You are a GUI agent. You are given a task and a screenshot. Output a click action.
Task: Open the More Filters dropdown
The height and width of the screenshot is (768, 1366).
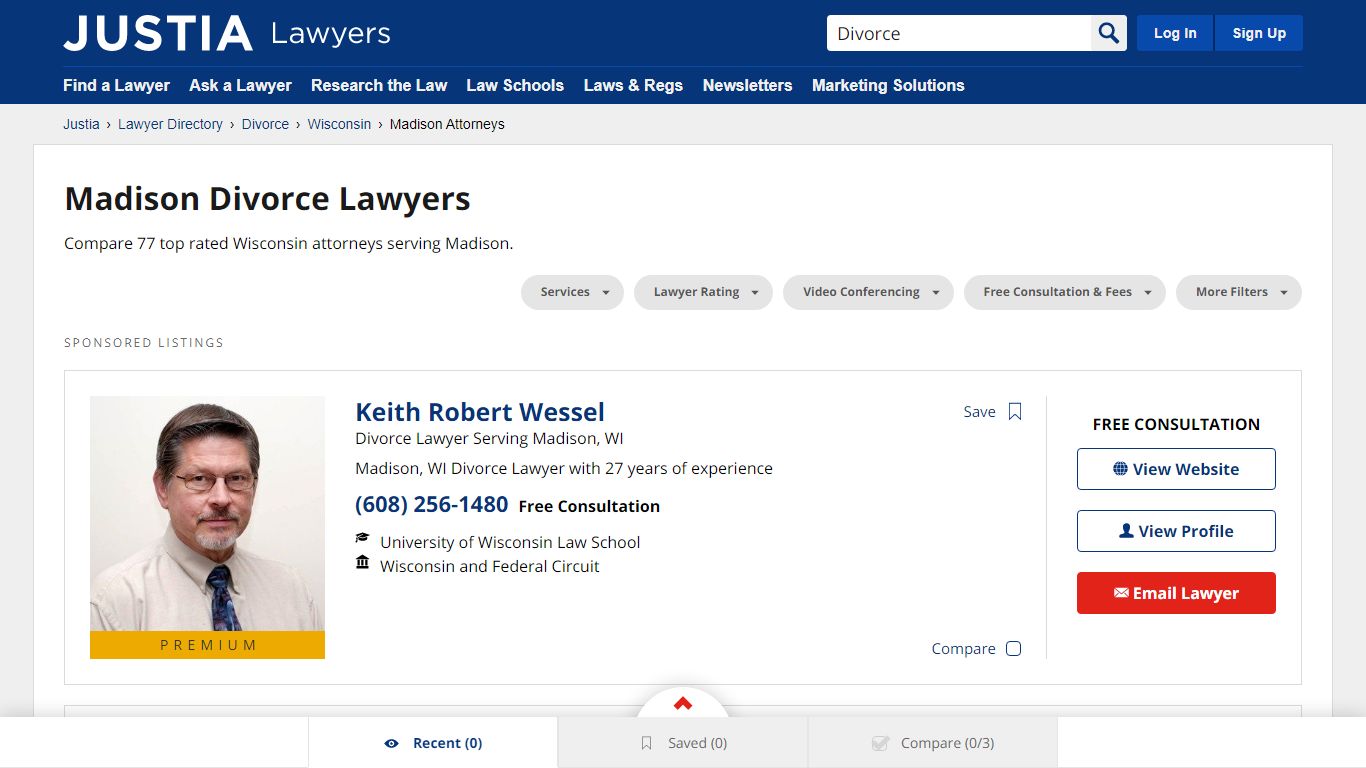tap(1238, 292)
